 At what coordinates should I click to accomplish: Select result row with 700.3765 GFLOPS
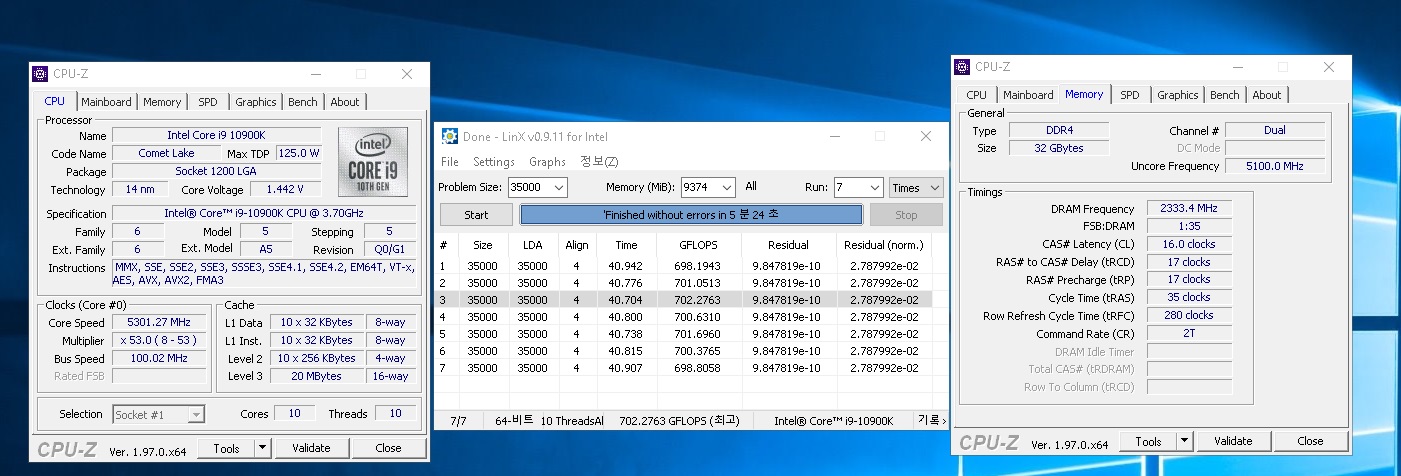tap(684, 351)
